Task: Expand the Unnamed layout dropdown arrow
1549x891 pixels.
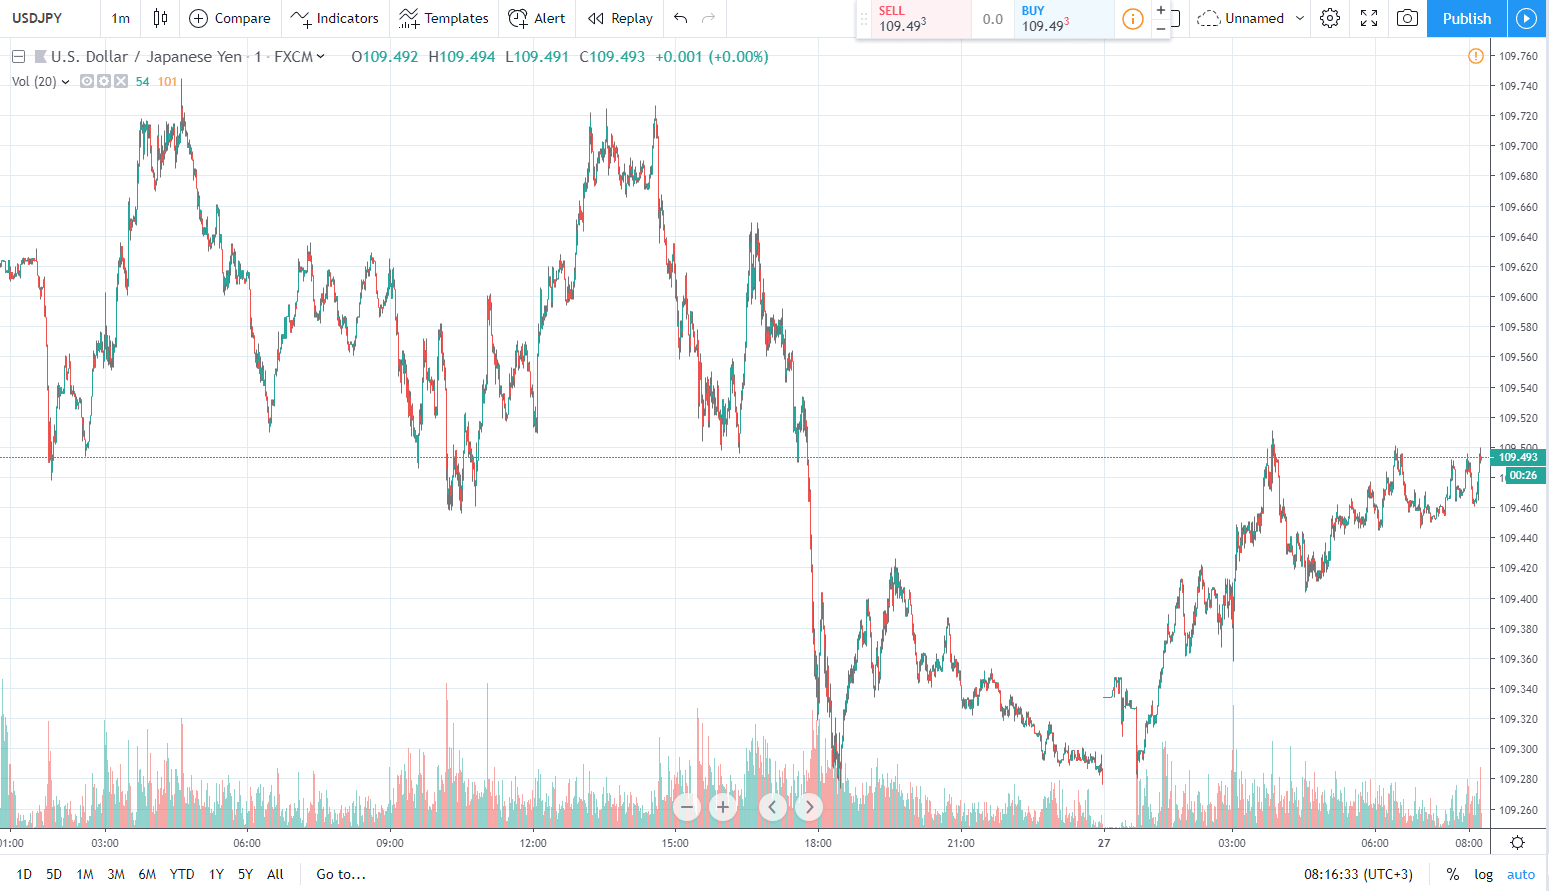Action: tap(1300, 18)
